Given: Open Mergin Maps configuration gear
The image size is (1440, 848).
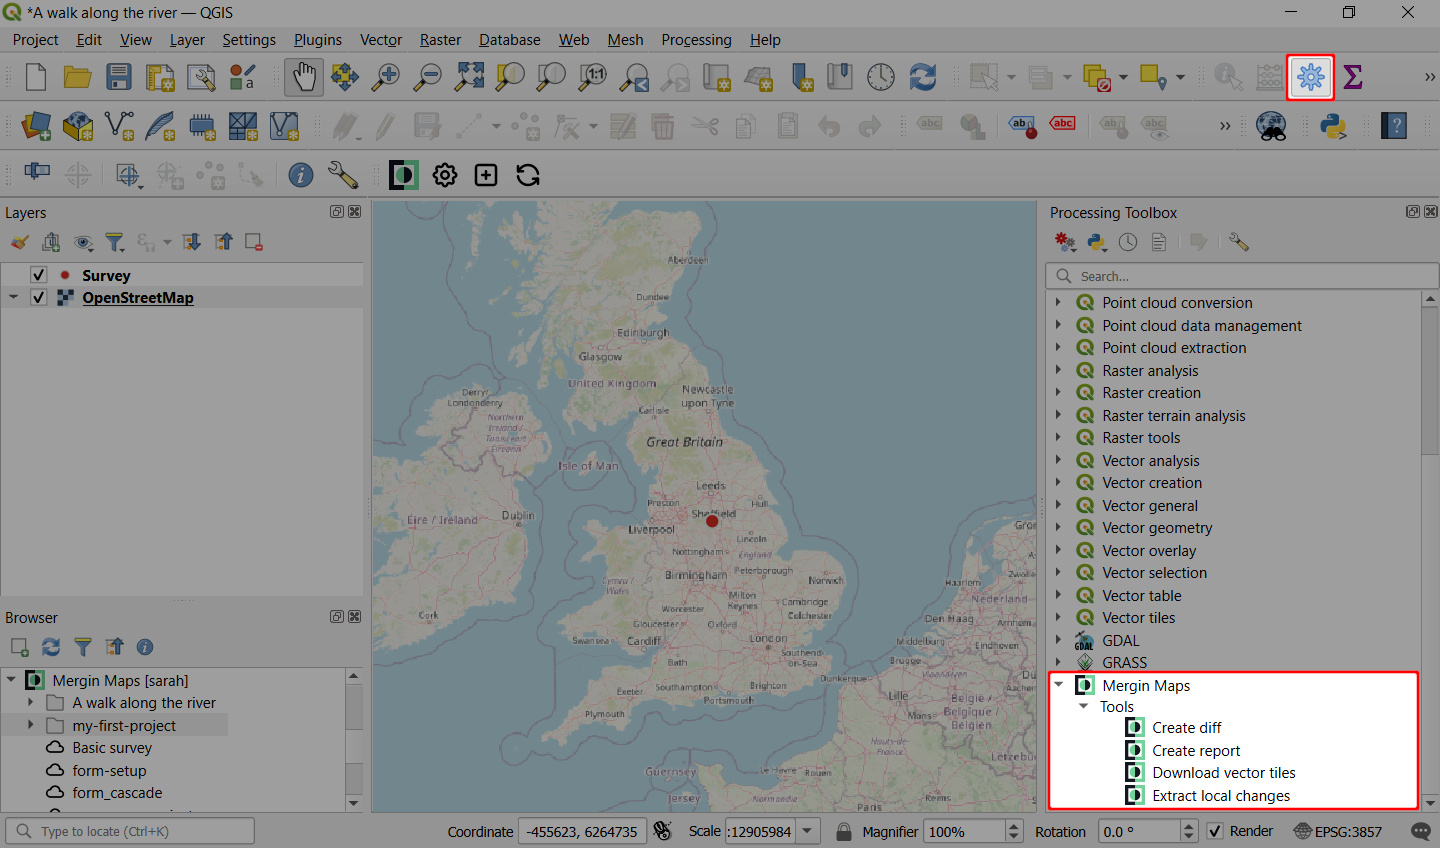Looking at the screenshot, I should (445, 175).
